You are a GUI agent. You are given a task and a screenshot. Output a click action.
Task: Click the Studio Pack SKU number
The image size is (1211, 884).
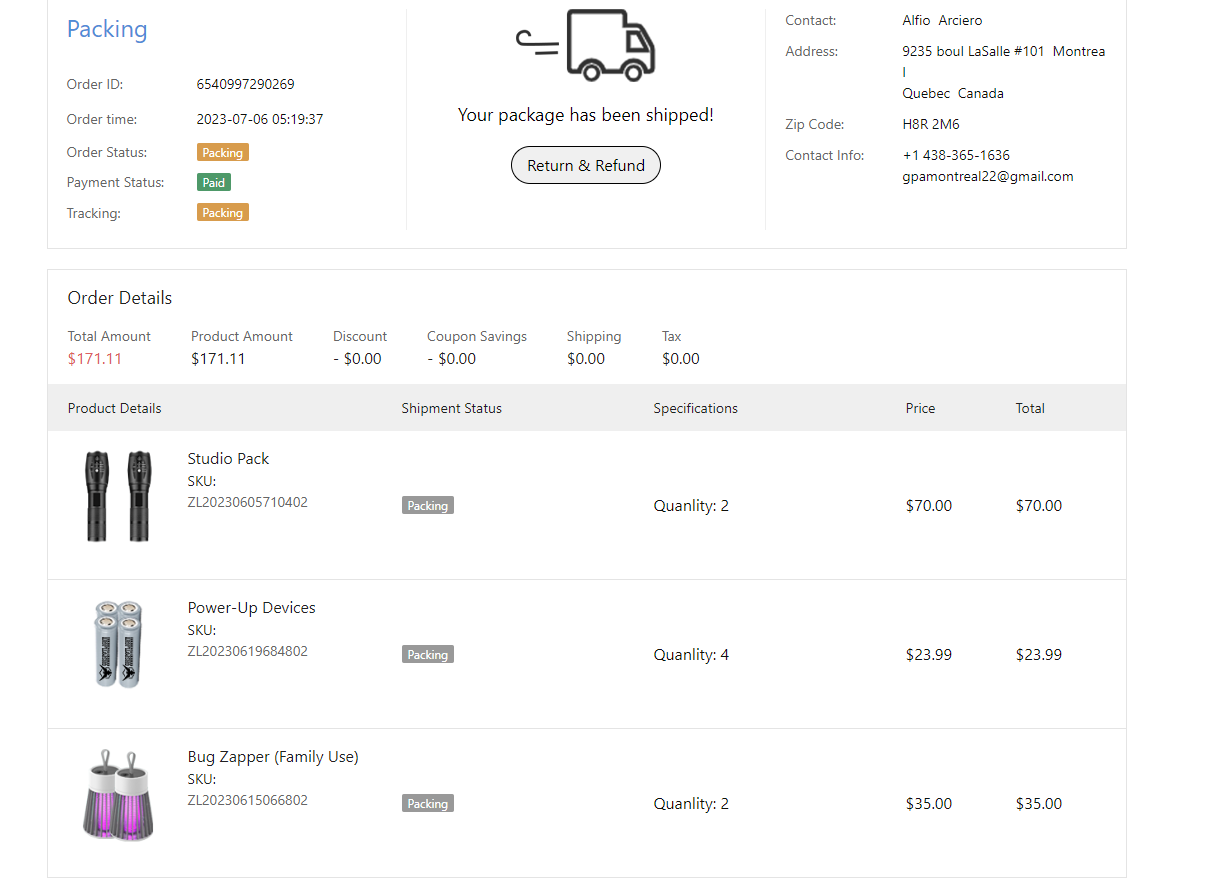[247, 502]
